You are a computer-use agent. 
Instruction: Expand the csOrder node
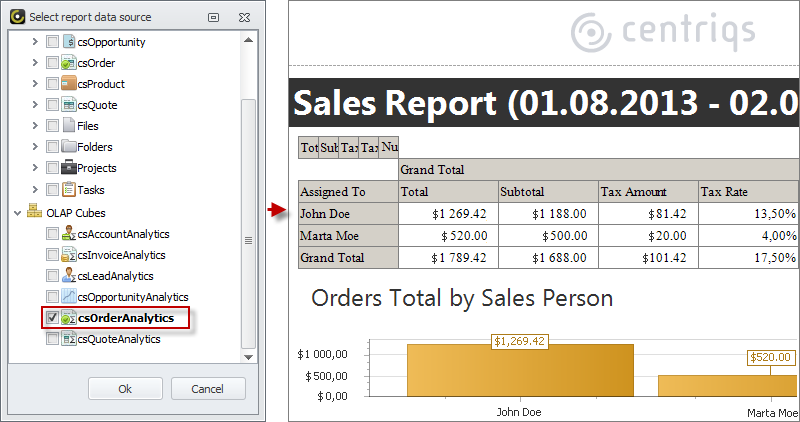pyautogui.click(x=35, y=62)
